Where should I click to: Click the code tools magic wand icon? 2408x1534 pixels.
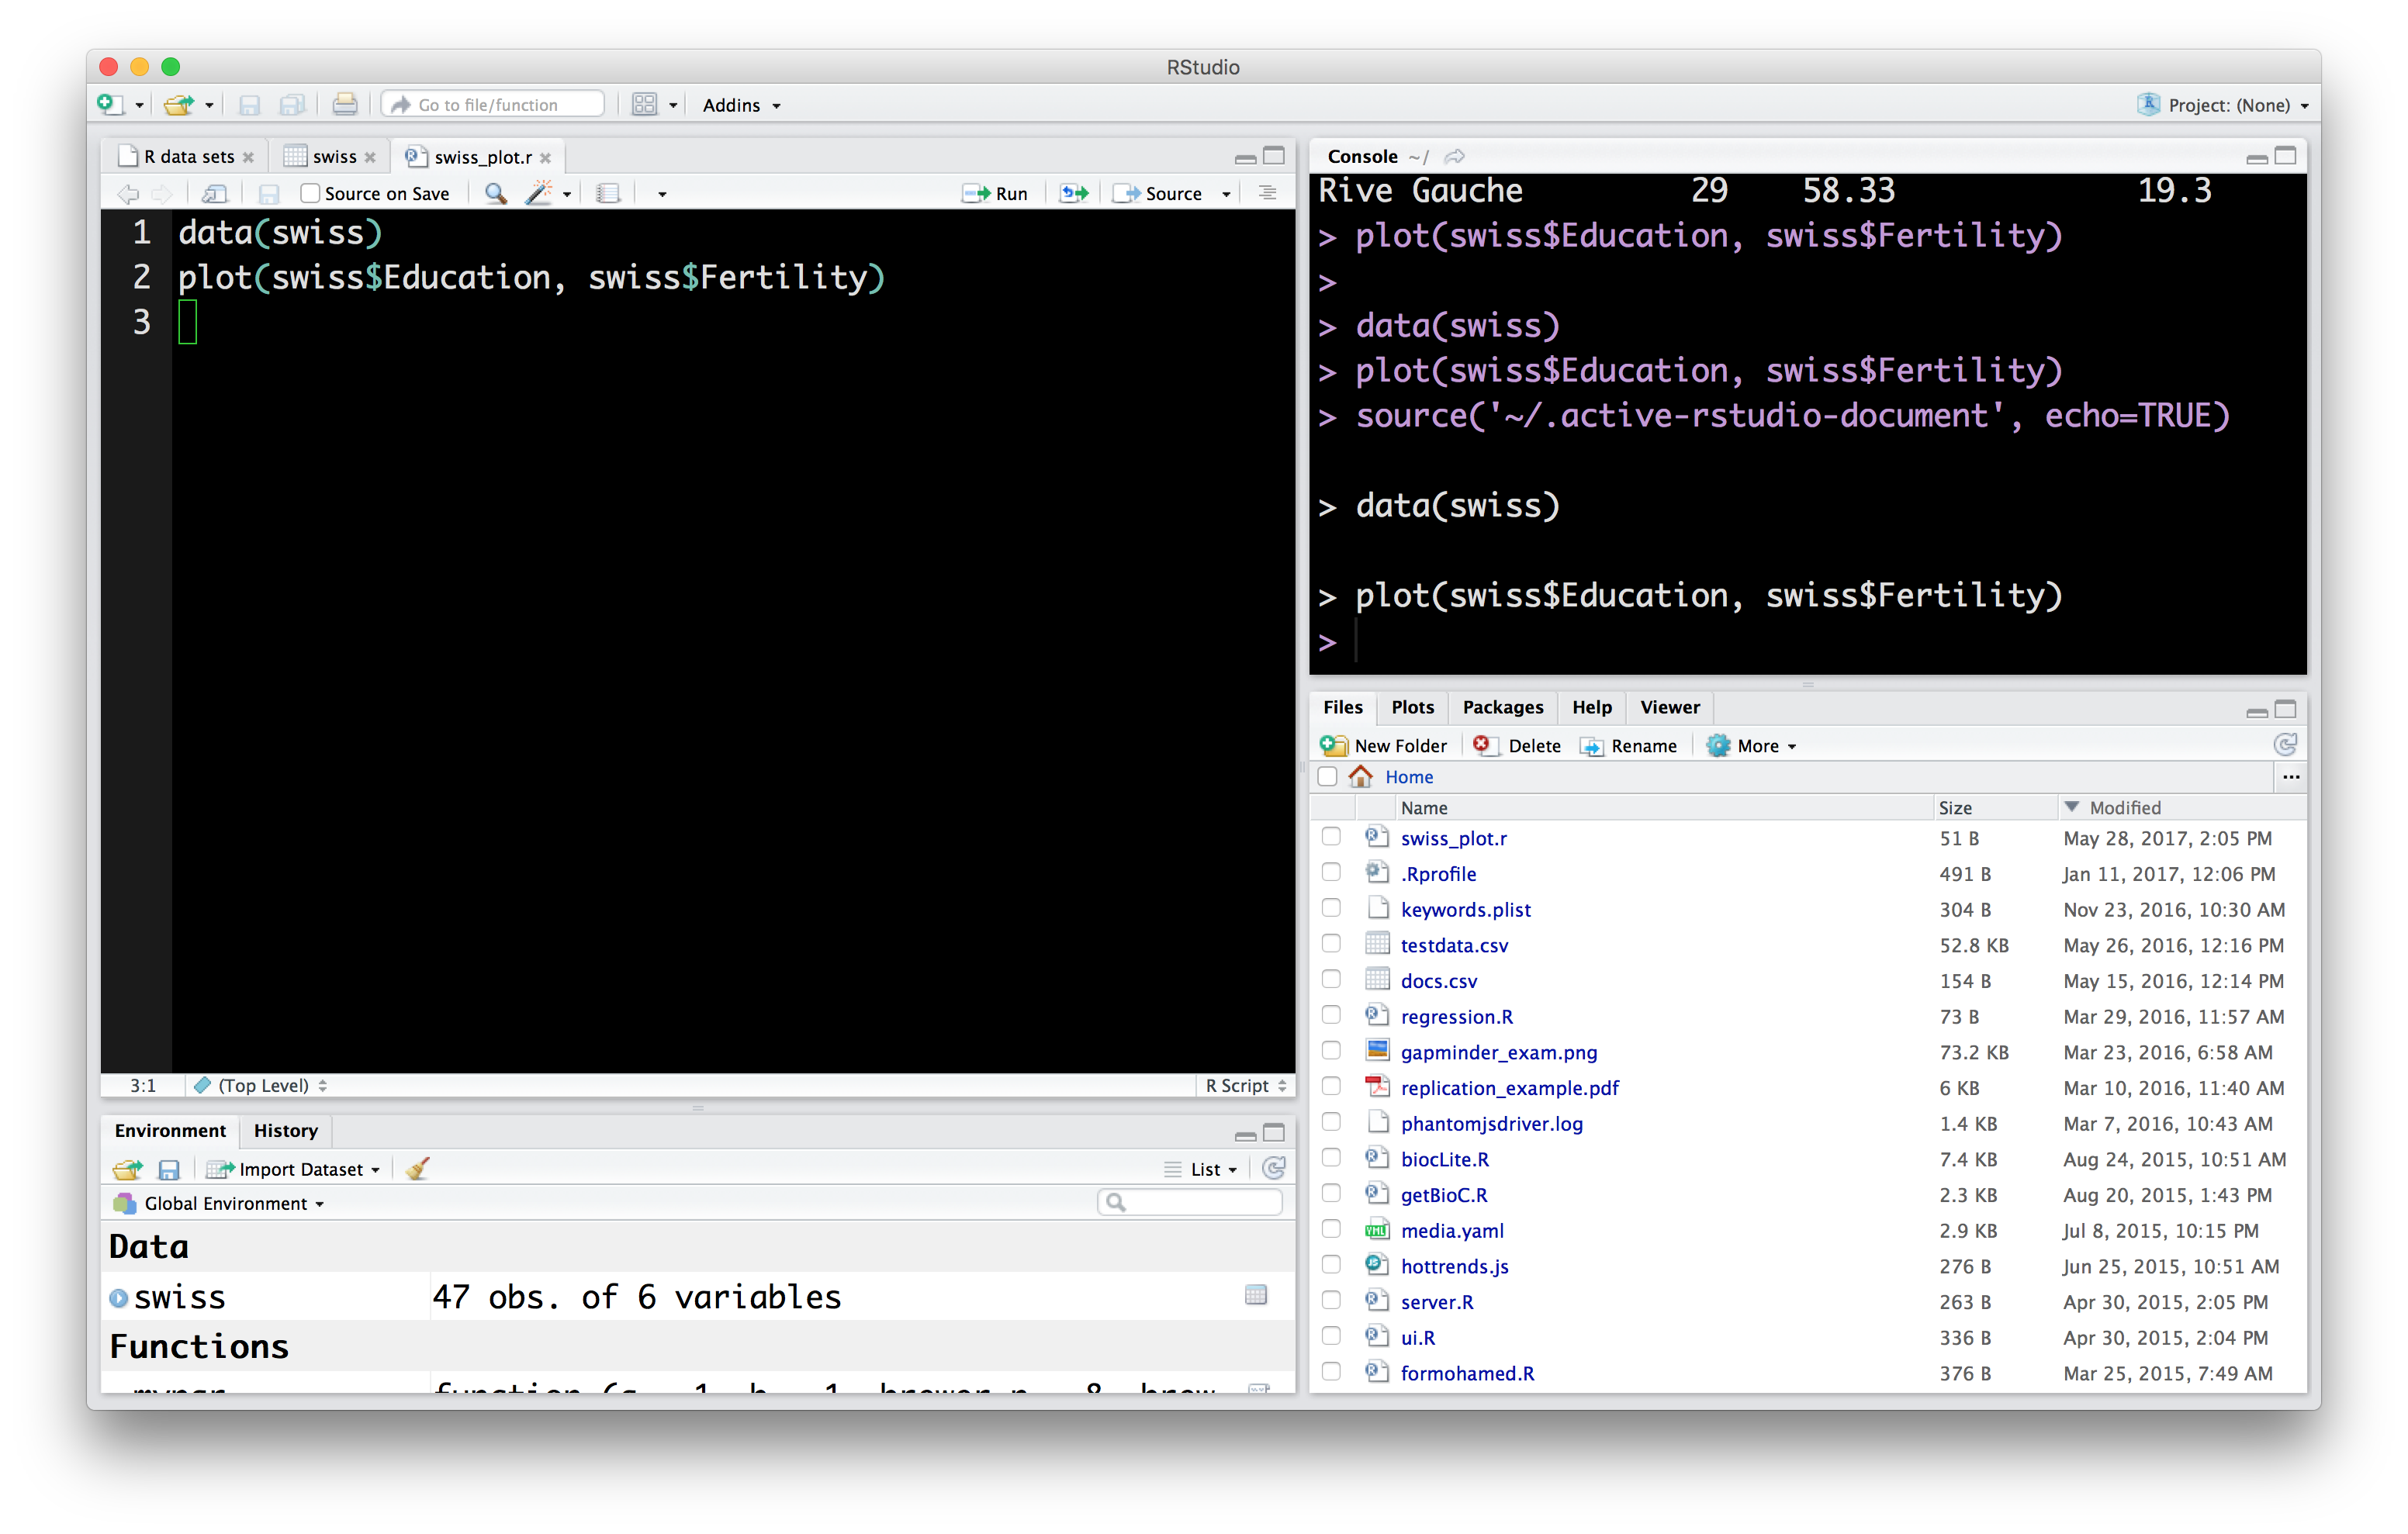coord(539,193)
